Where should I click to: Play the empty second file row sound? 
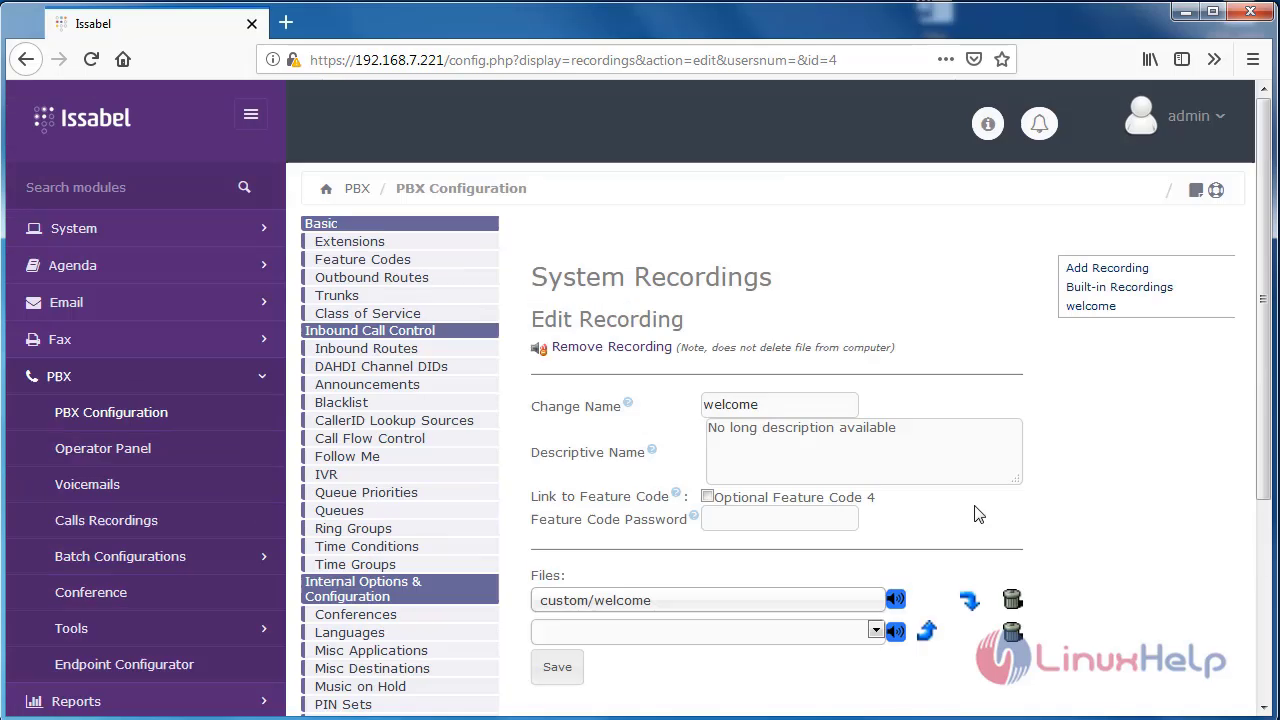pyautogui.click(x=895, y=631)
